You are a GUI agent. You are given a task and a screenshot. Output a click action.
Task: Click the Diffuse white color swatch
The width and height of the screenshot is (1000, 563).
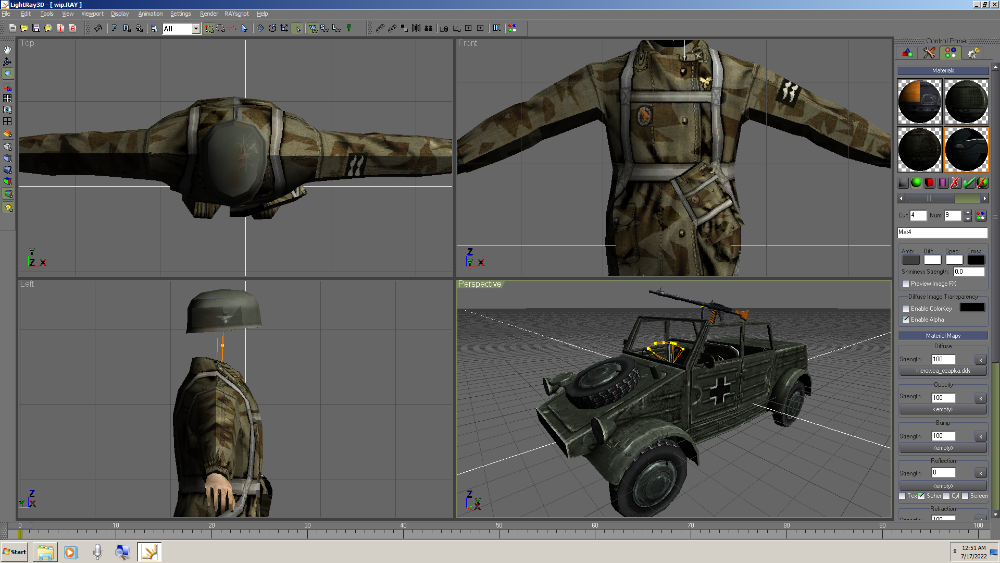pyautogui.click(x=932, y=260)
